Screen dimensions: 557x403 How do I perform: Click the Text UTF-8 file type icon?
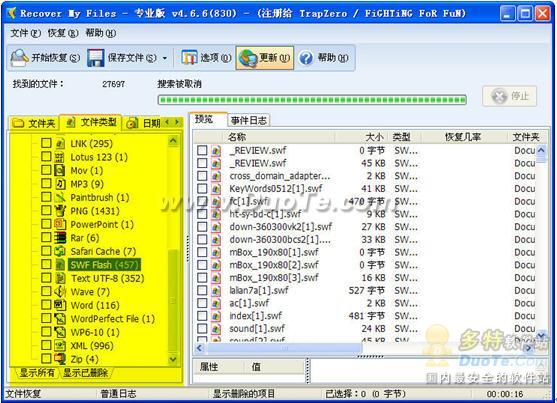60,278
